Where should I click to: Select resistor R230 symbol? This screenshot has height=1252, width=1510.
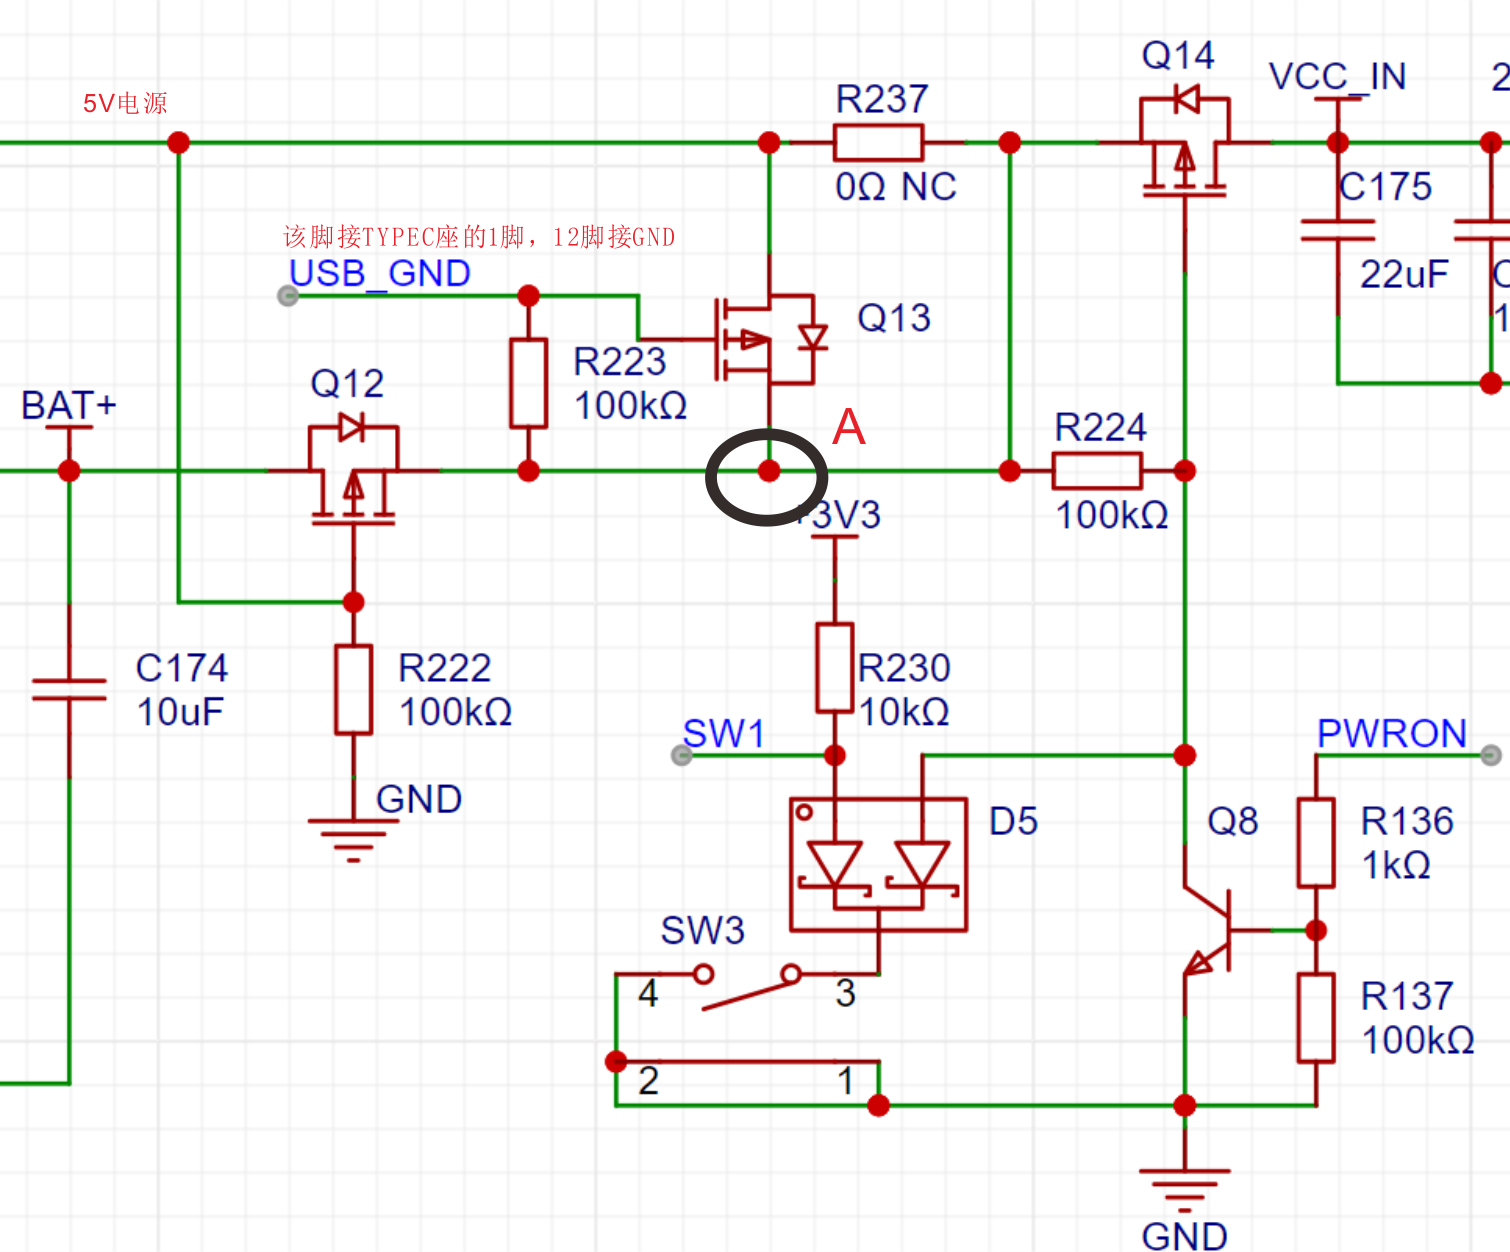click(x=835, y=667)
